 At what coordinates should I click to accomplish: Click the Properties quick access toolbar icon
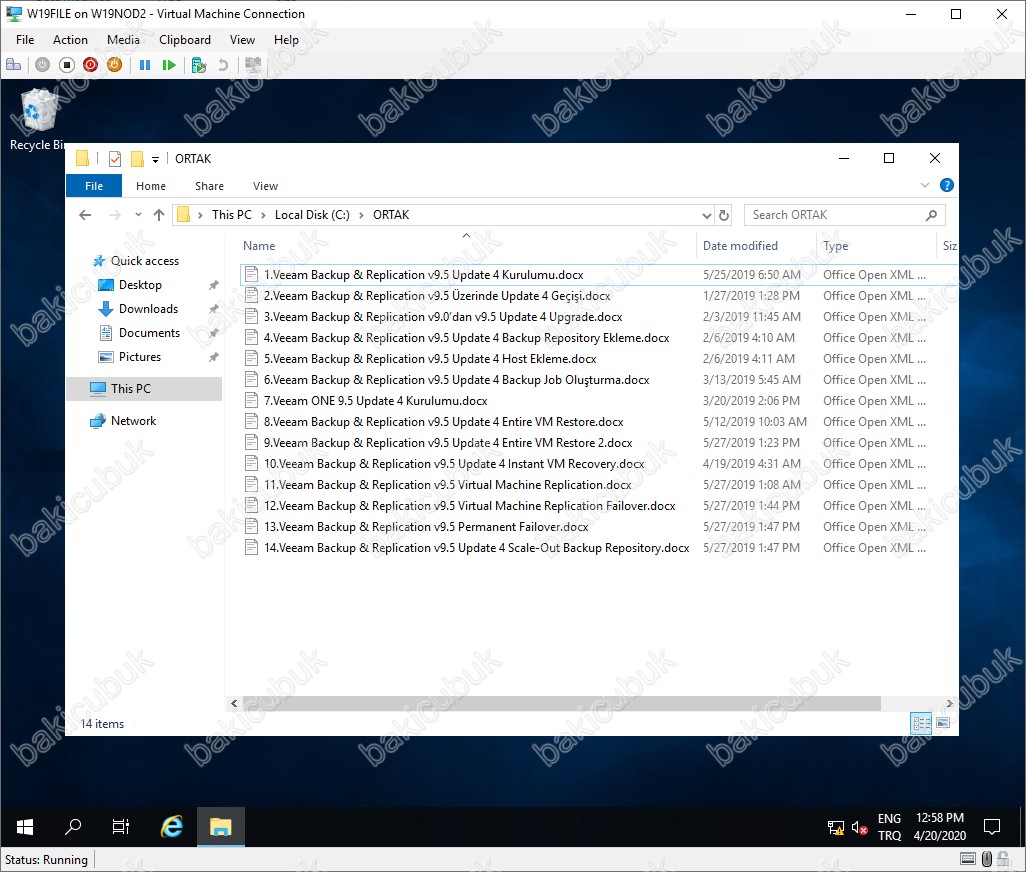pyautogui.click(x=115, y=159)
